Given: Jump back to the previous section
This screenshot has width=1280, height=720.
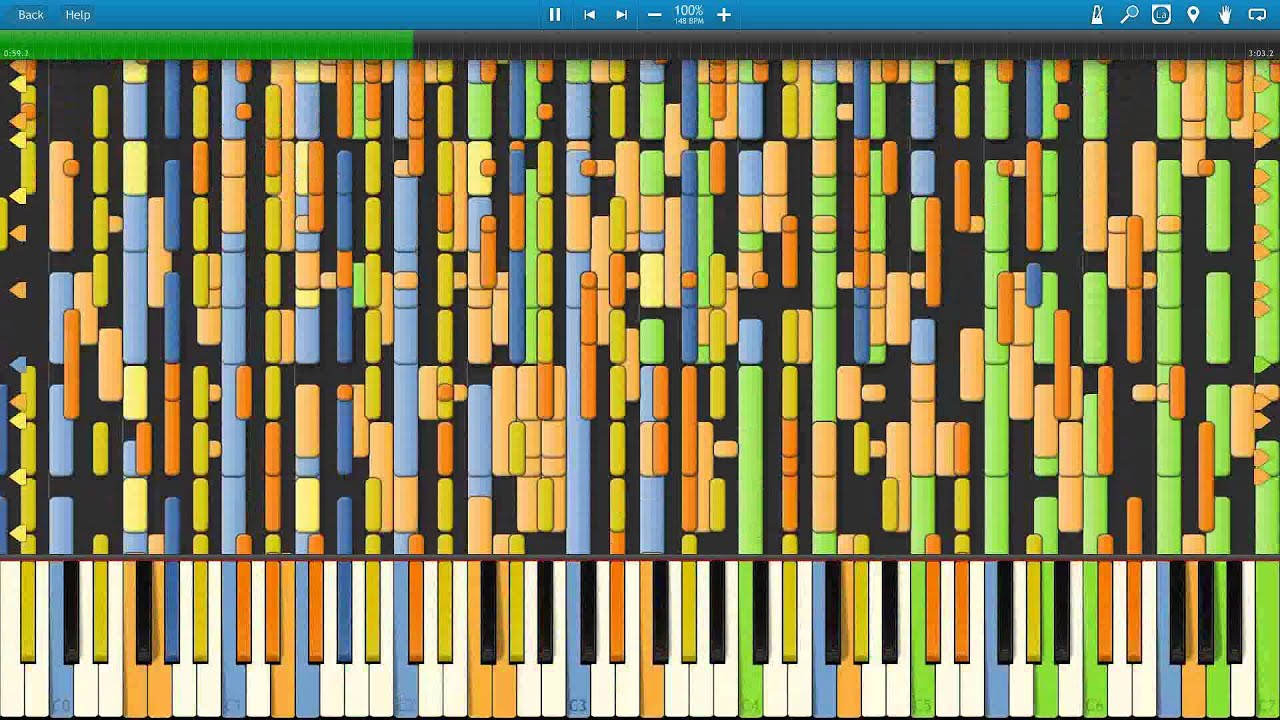Looking at the screenshot, I should [x=589, y=14].
